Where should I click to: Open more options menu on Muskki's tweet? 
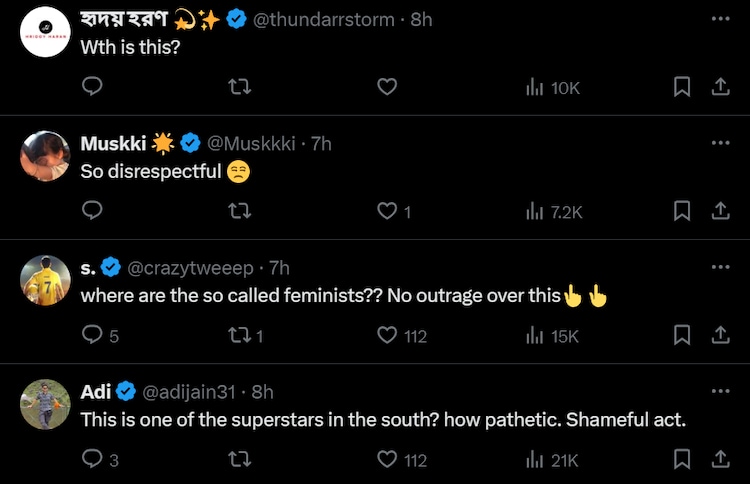(x=720, y=143)
